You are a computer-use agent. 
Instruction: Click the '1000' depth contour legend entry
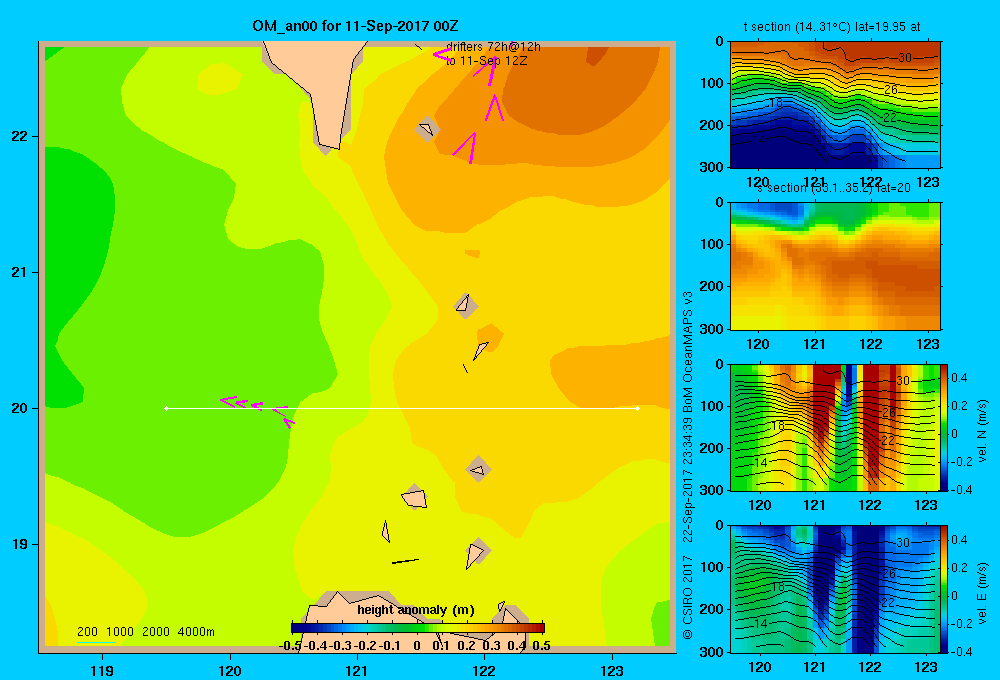point(120,632)
